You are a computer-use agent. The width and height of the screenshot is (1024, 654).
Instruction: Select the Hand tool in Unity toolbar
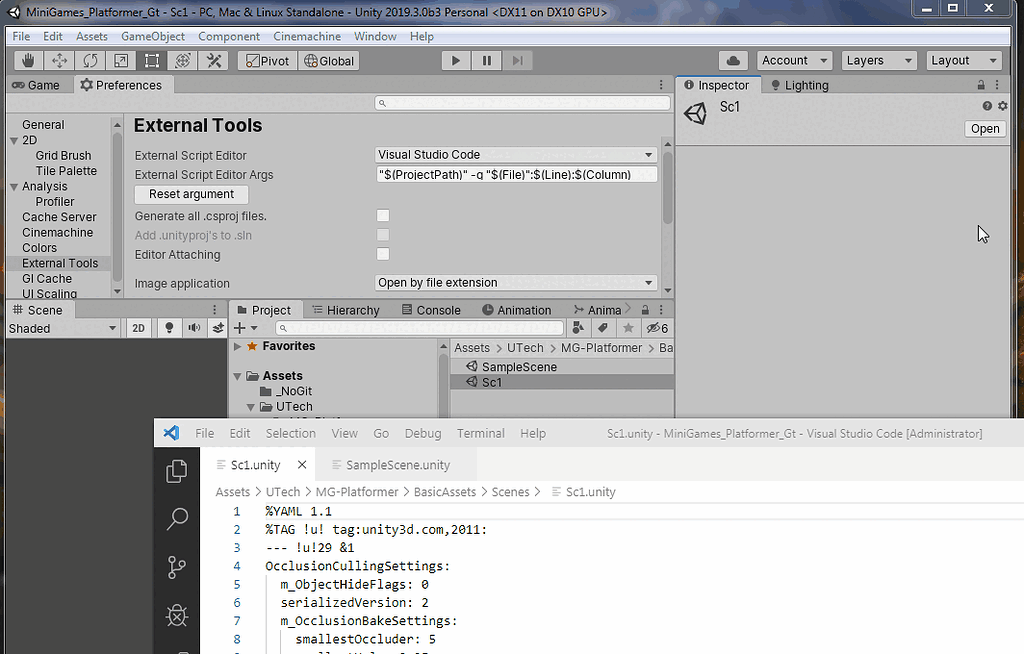27,60
